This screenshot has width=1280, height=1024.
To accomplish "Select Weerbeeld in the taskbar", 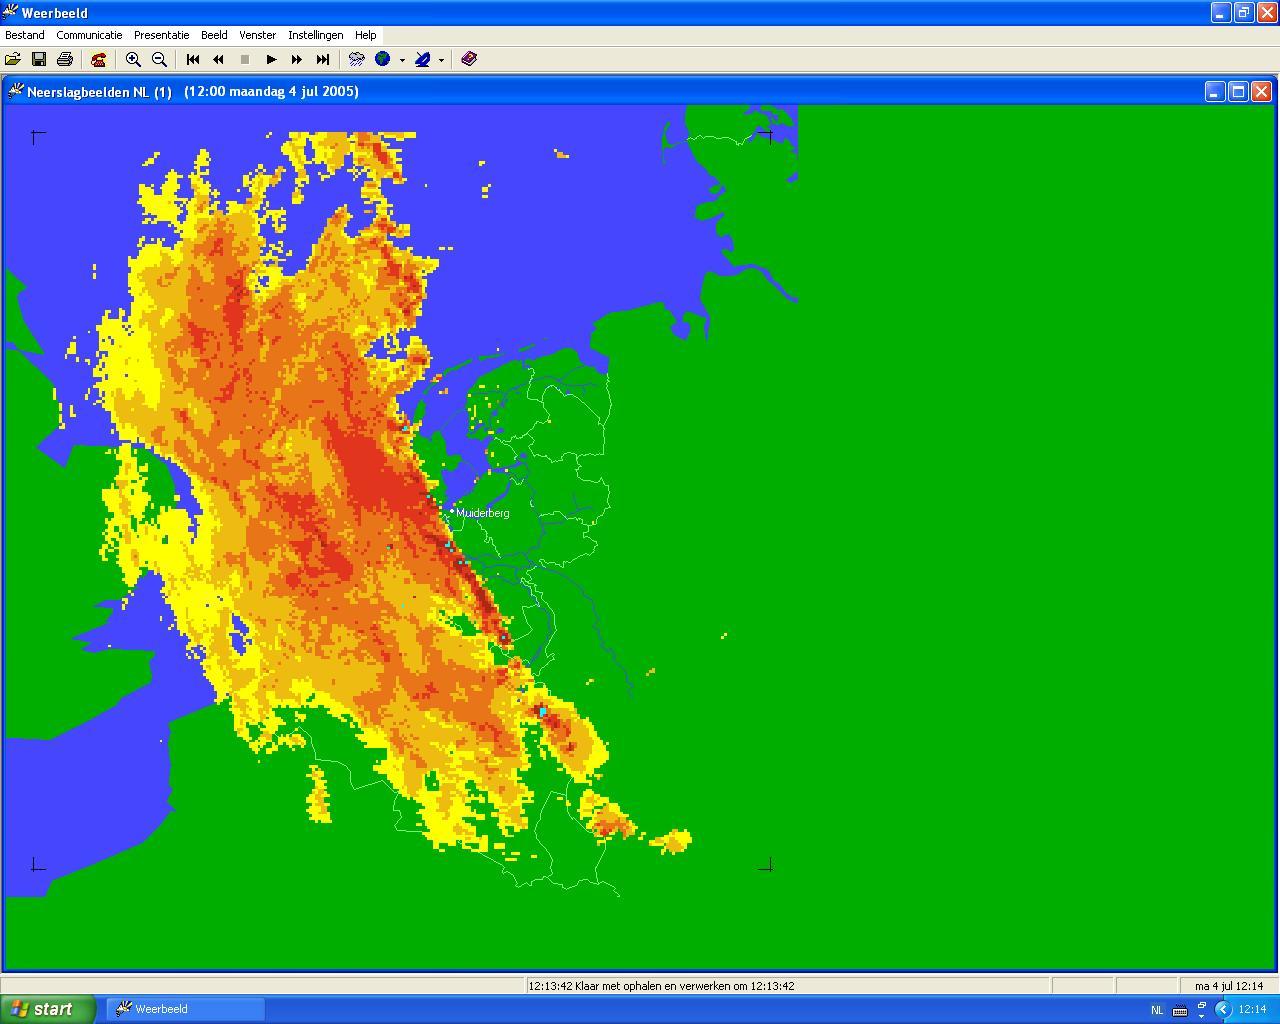I will click(188, 1009).
